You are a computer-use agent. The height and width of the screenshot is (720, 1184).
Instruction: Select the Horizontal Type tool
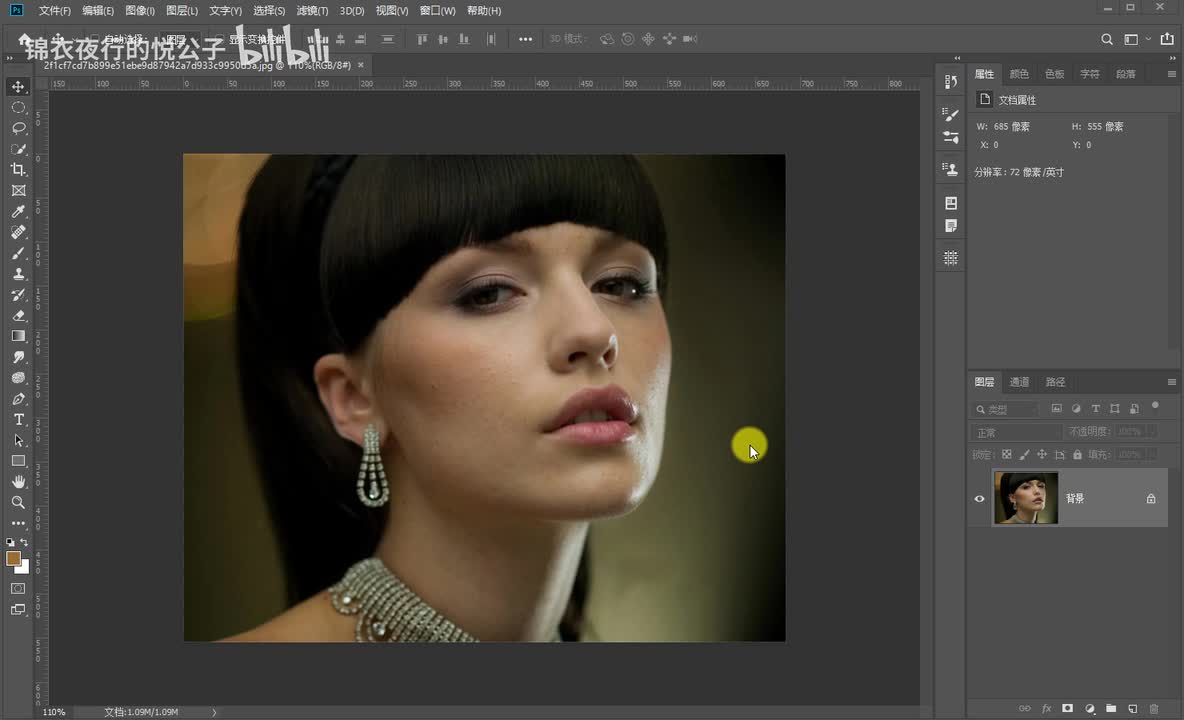click(18, 419)
